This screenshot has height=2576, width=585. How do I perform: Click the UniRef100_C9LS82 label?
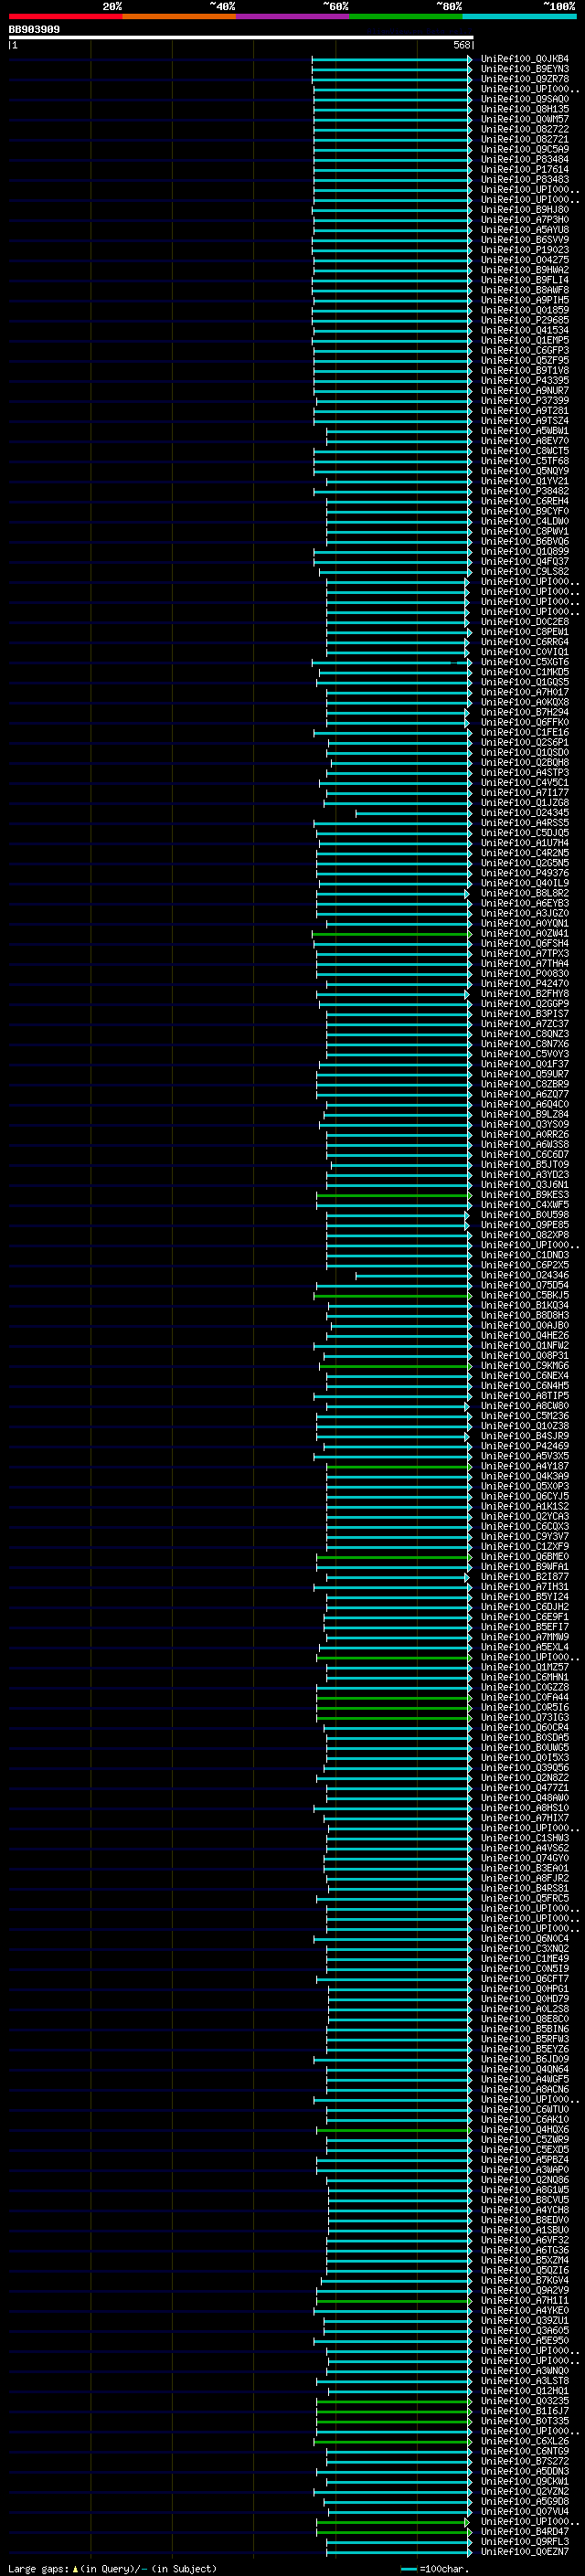[x=525, y=572]
